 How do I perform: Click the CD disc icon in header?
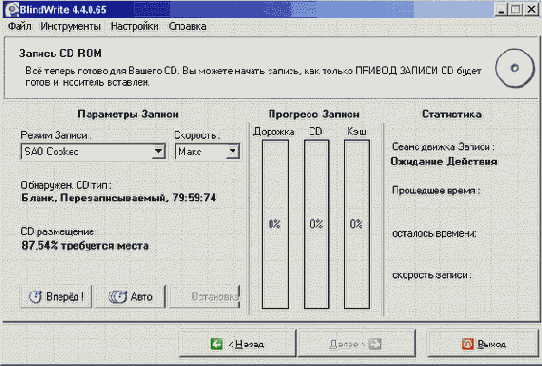(x=515, y=68)
